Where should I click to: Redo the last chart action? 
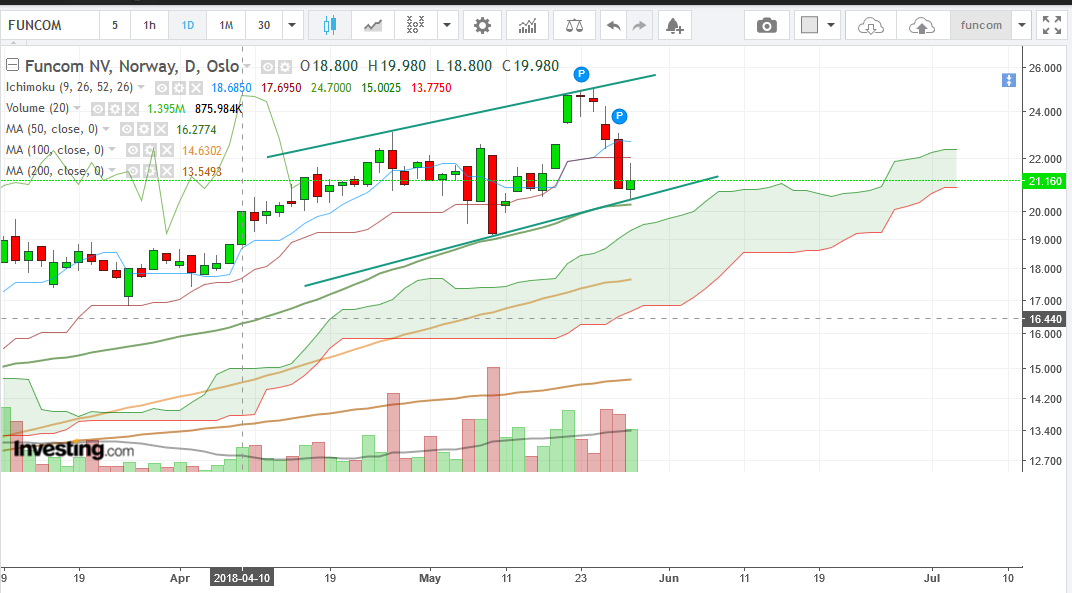pos(639,25)
